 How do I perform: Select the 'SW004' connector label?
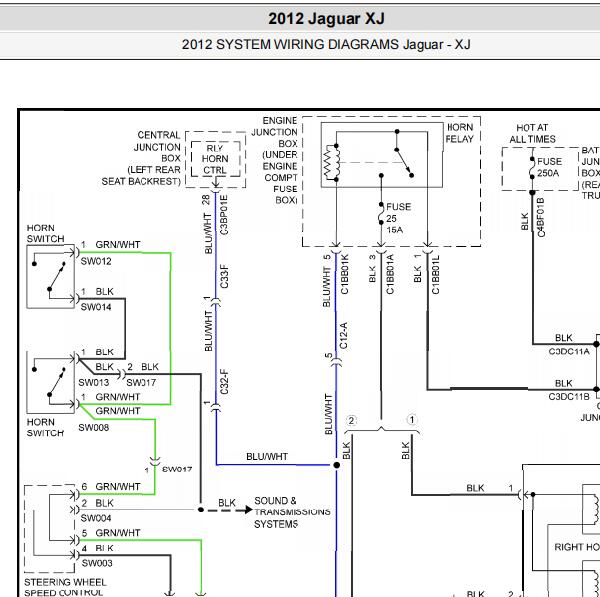[x=96, y=518]
